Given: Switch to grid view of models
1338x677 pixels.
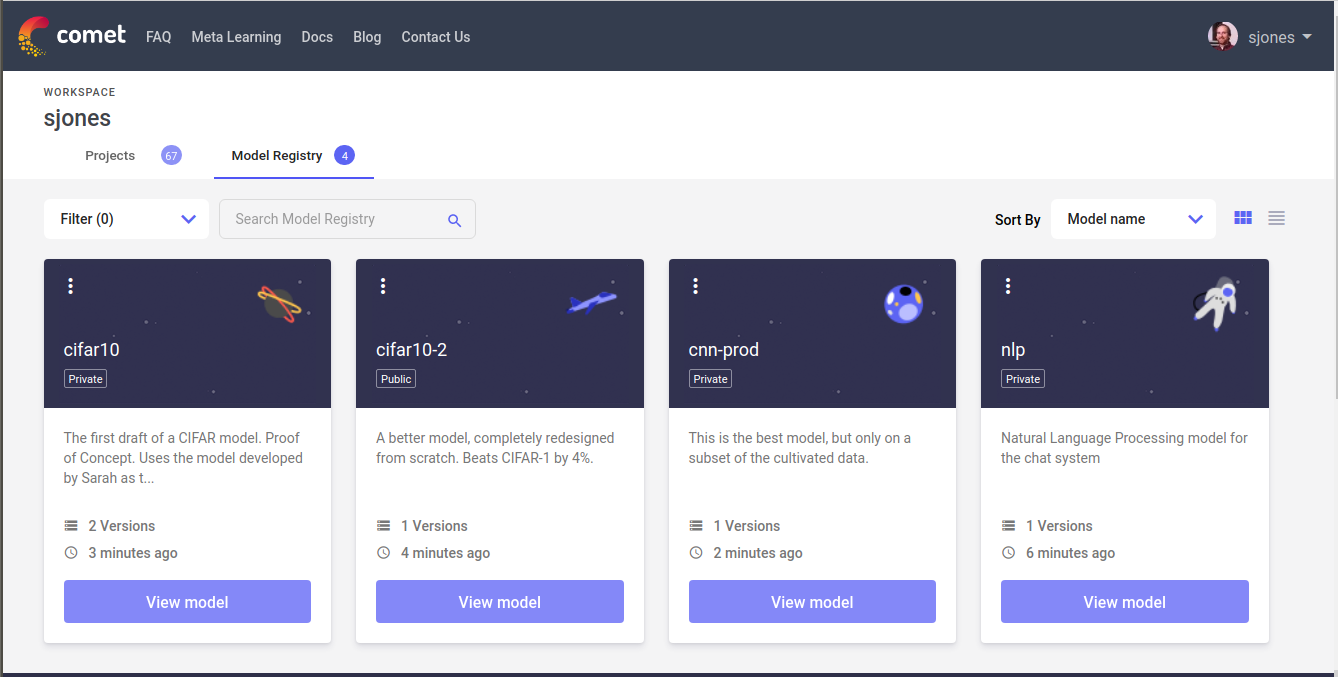Looking at the screenshot, I should click(1242, 218).
